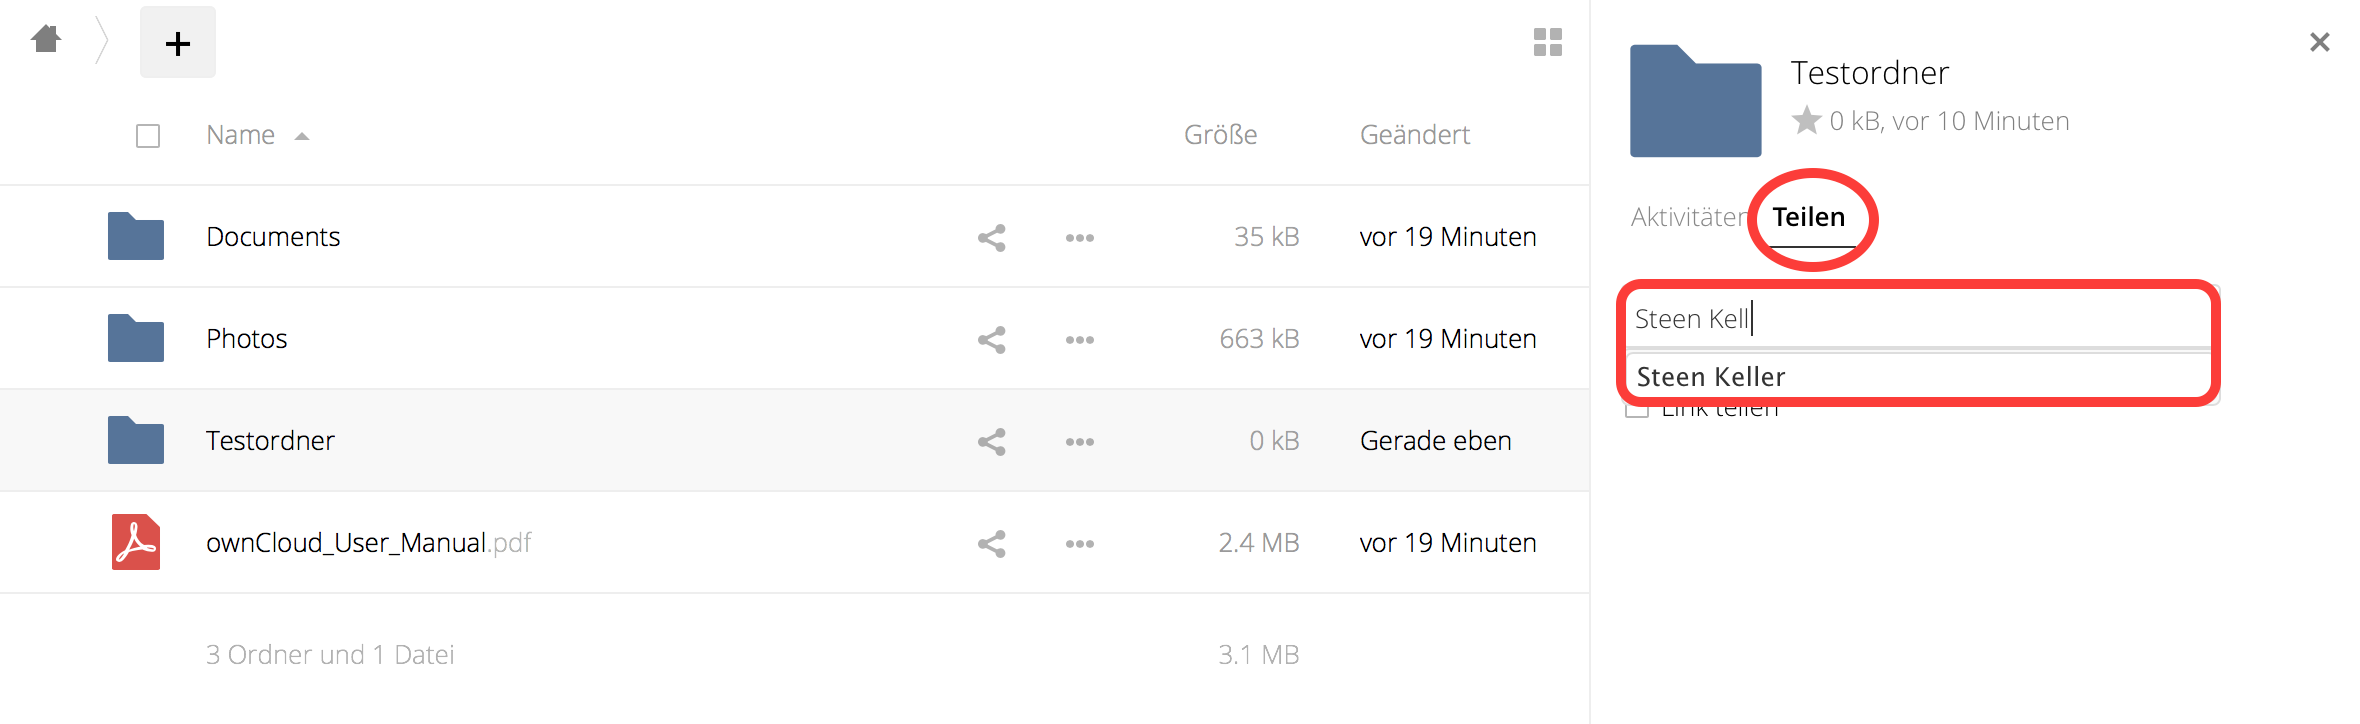
Task: Click the share icon for Documents
Action: tap(991, 238)
